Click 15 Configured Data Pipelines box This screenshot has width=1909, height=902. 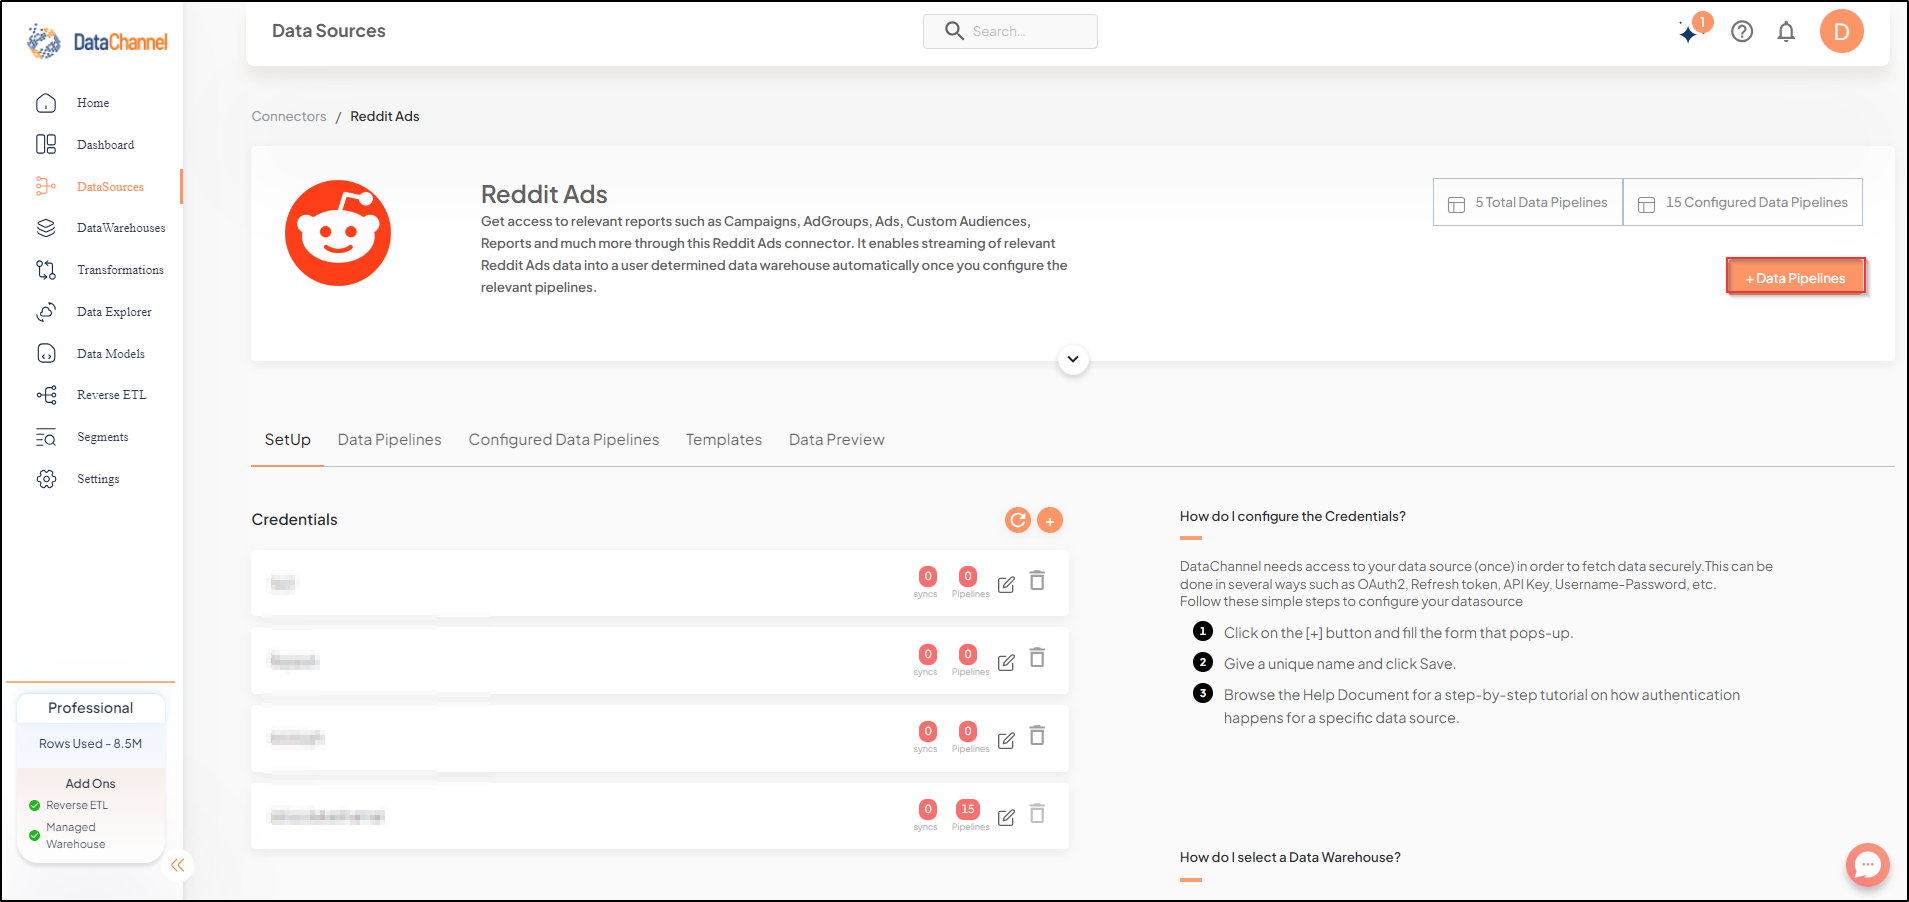1743,202
